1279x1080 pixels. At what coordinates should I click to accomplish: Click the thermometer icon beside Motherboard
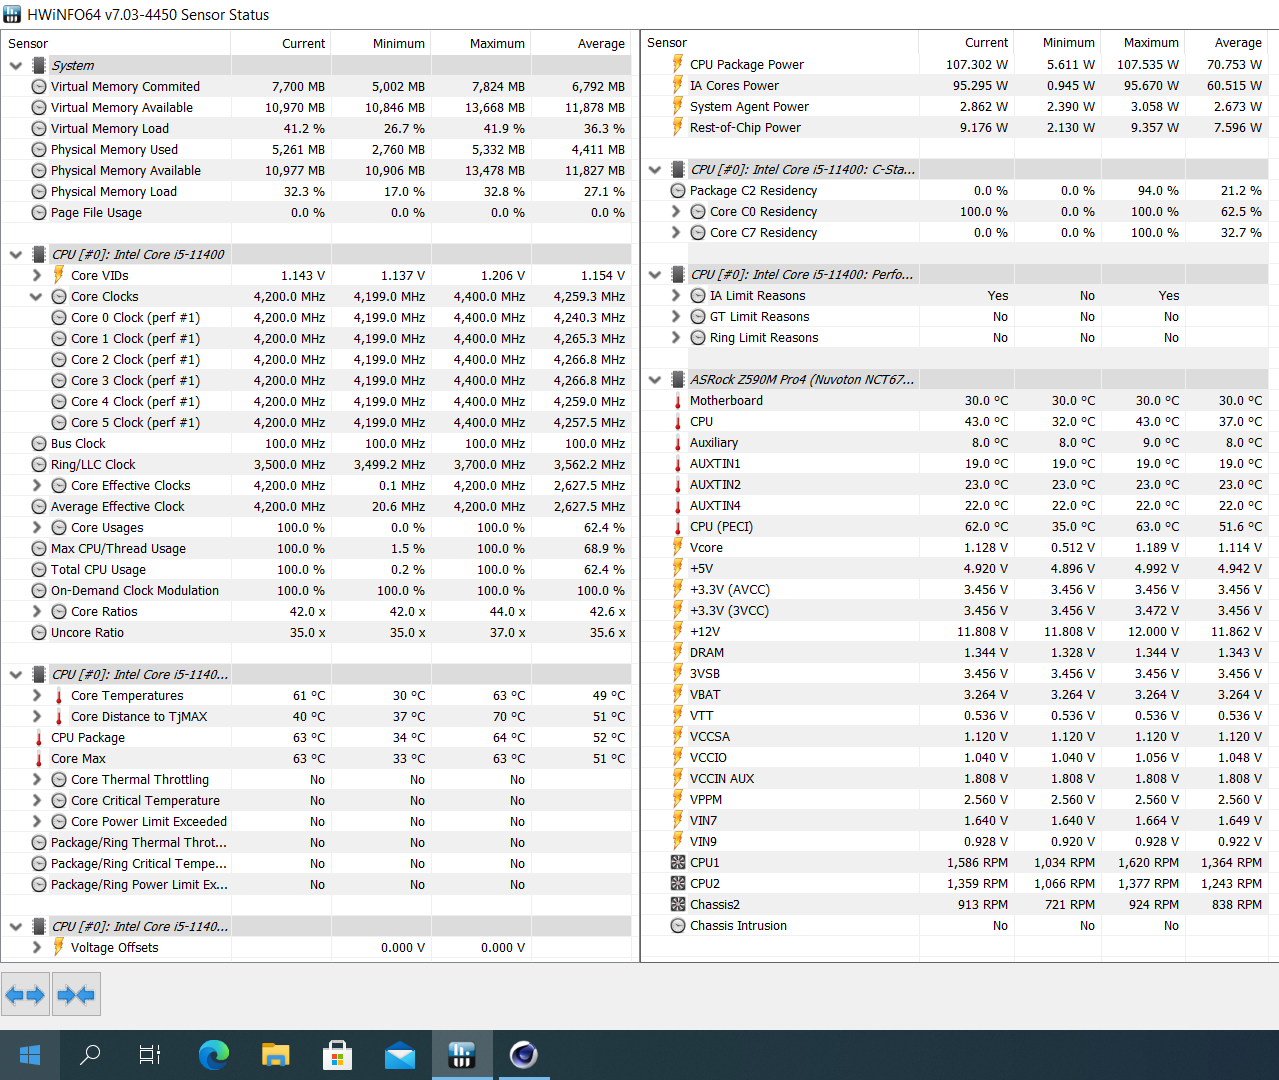click(678, 400)
